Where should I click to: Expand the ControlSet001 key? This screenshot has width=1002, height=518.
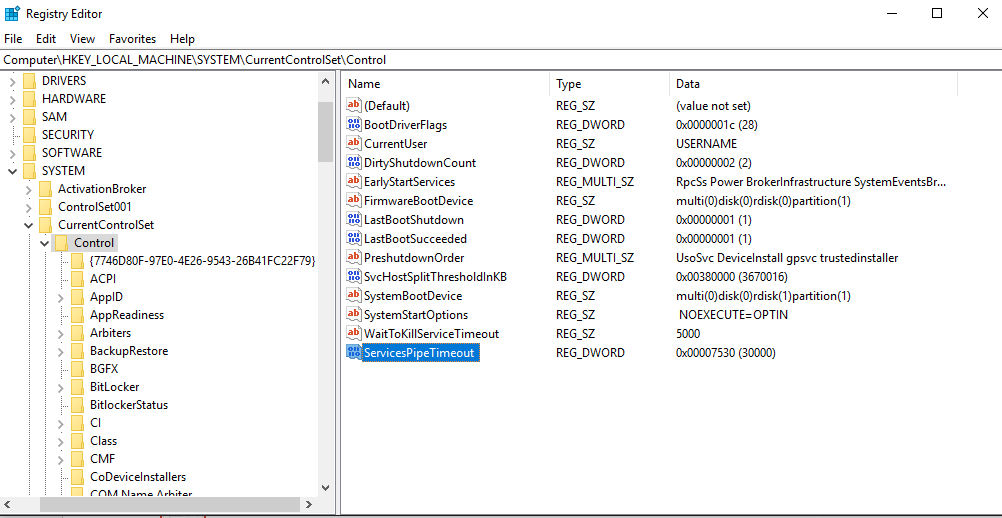pos(28,207)
